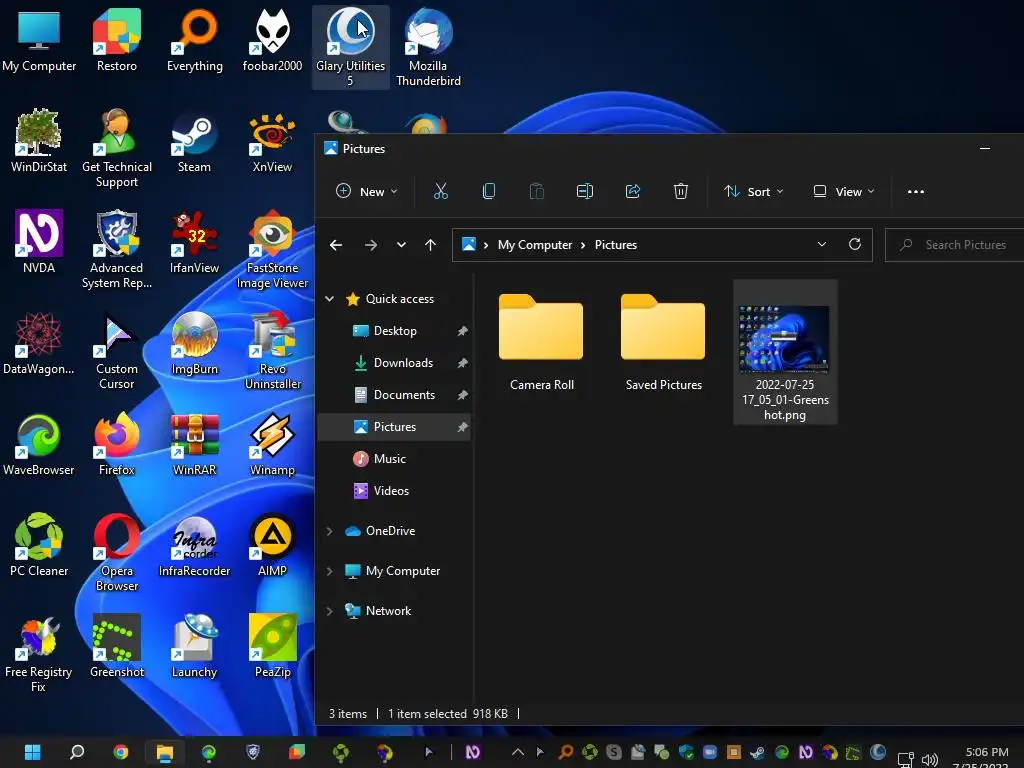Select the WinDirStat desktop icon
This screenshot has width=1024, height=768.
pos(39,142)
